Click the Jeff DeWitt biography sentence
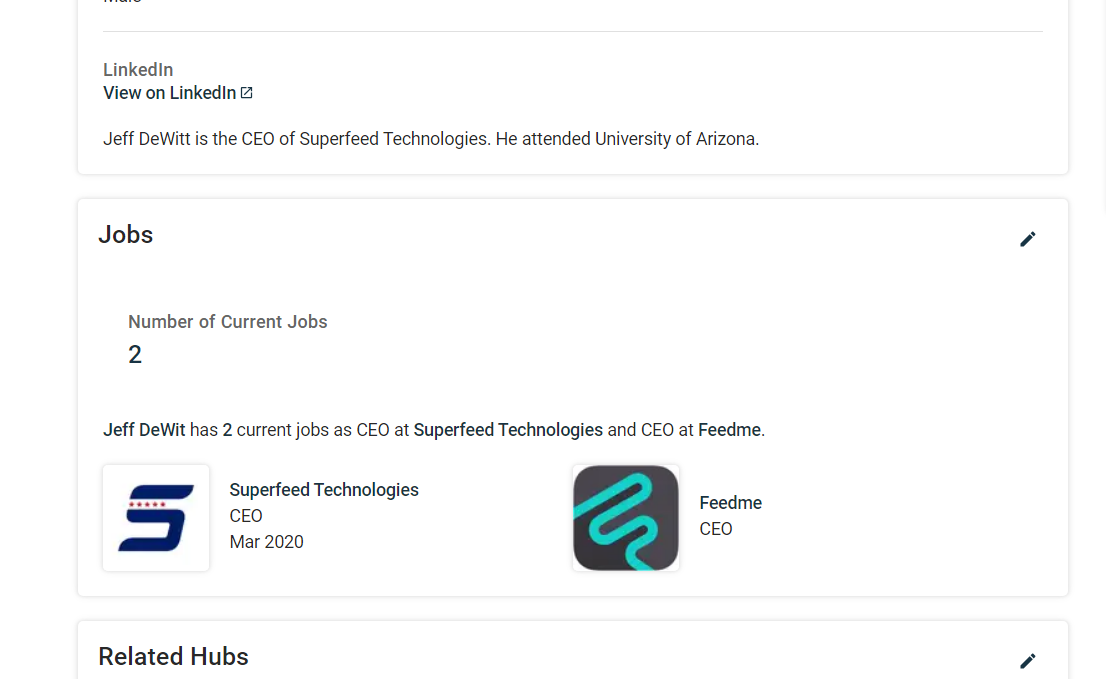 (x=431, y=139)
